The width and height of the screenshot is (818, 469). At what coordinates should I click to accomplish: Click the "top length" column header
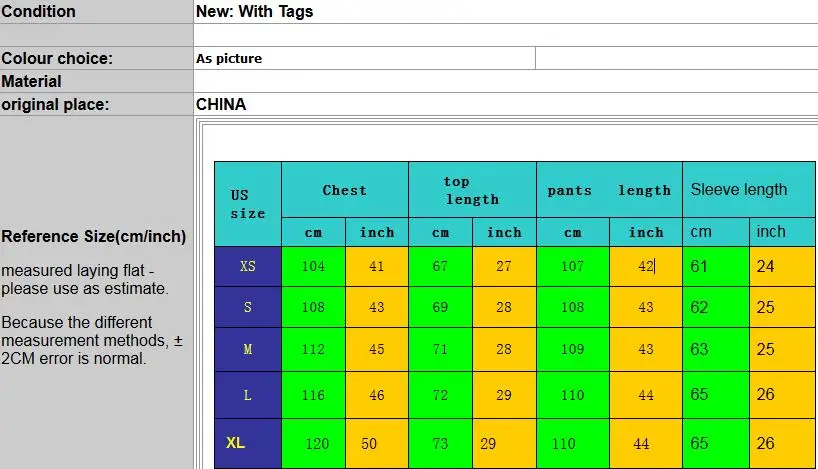click(x=472, y=190)
